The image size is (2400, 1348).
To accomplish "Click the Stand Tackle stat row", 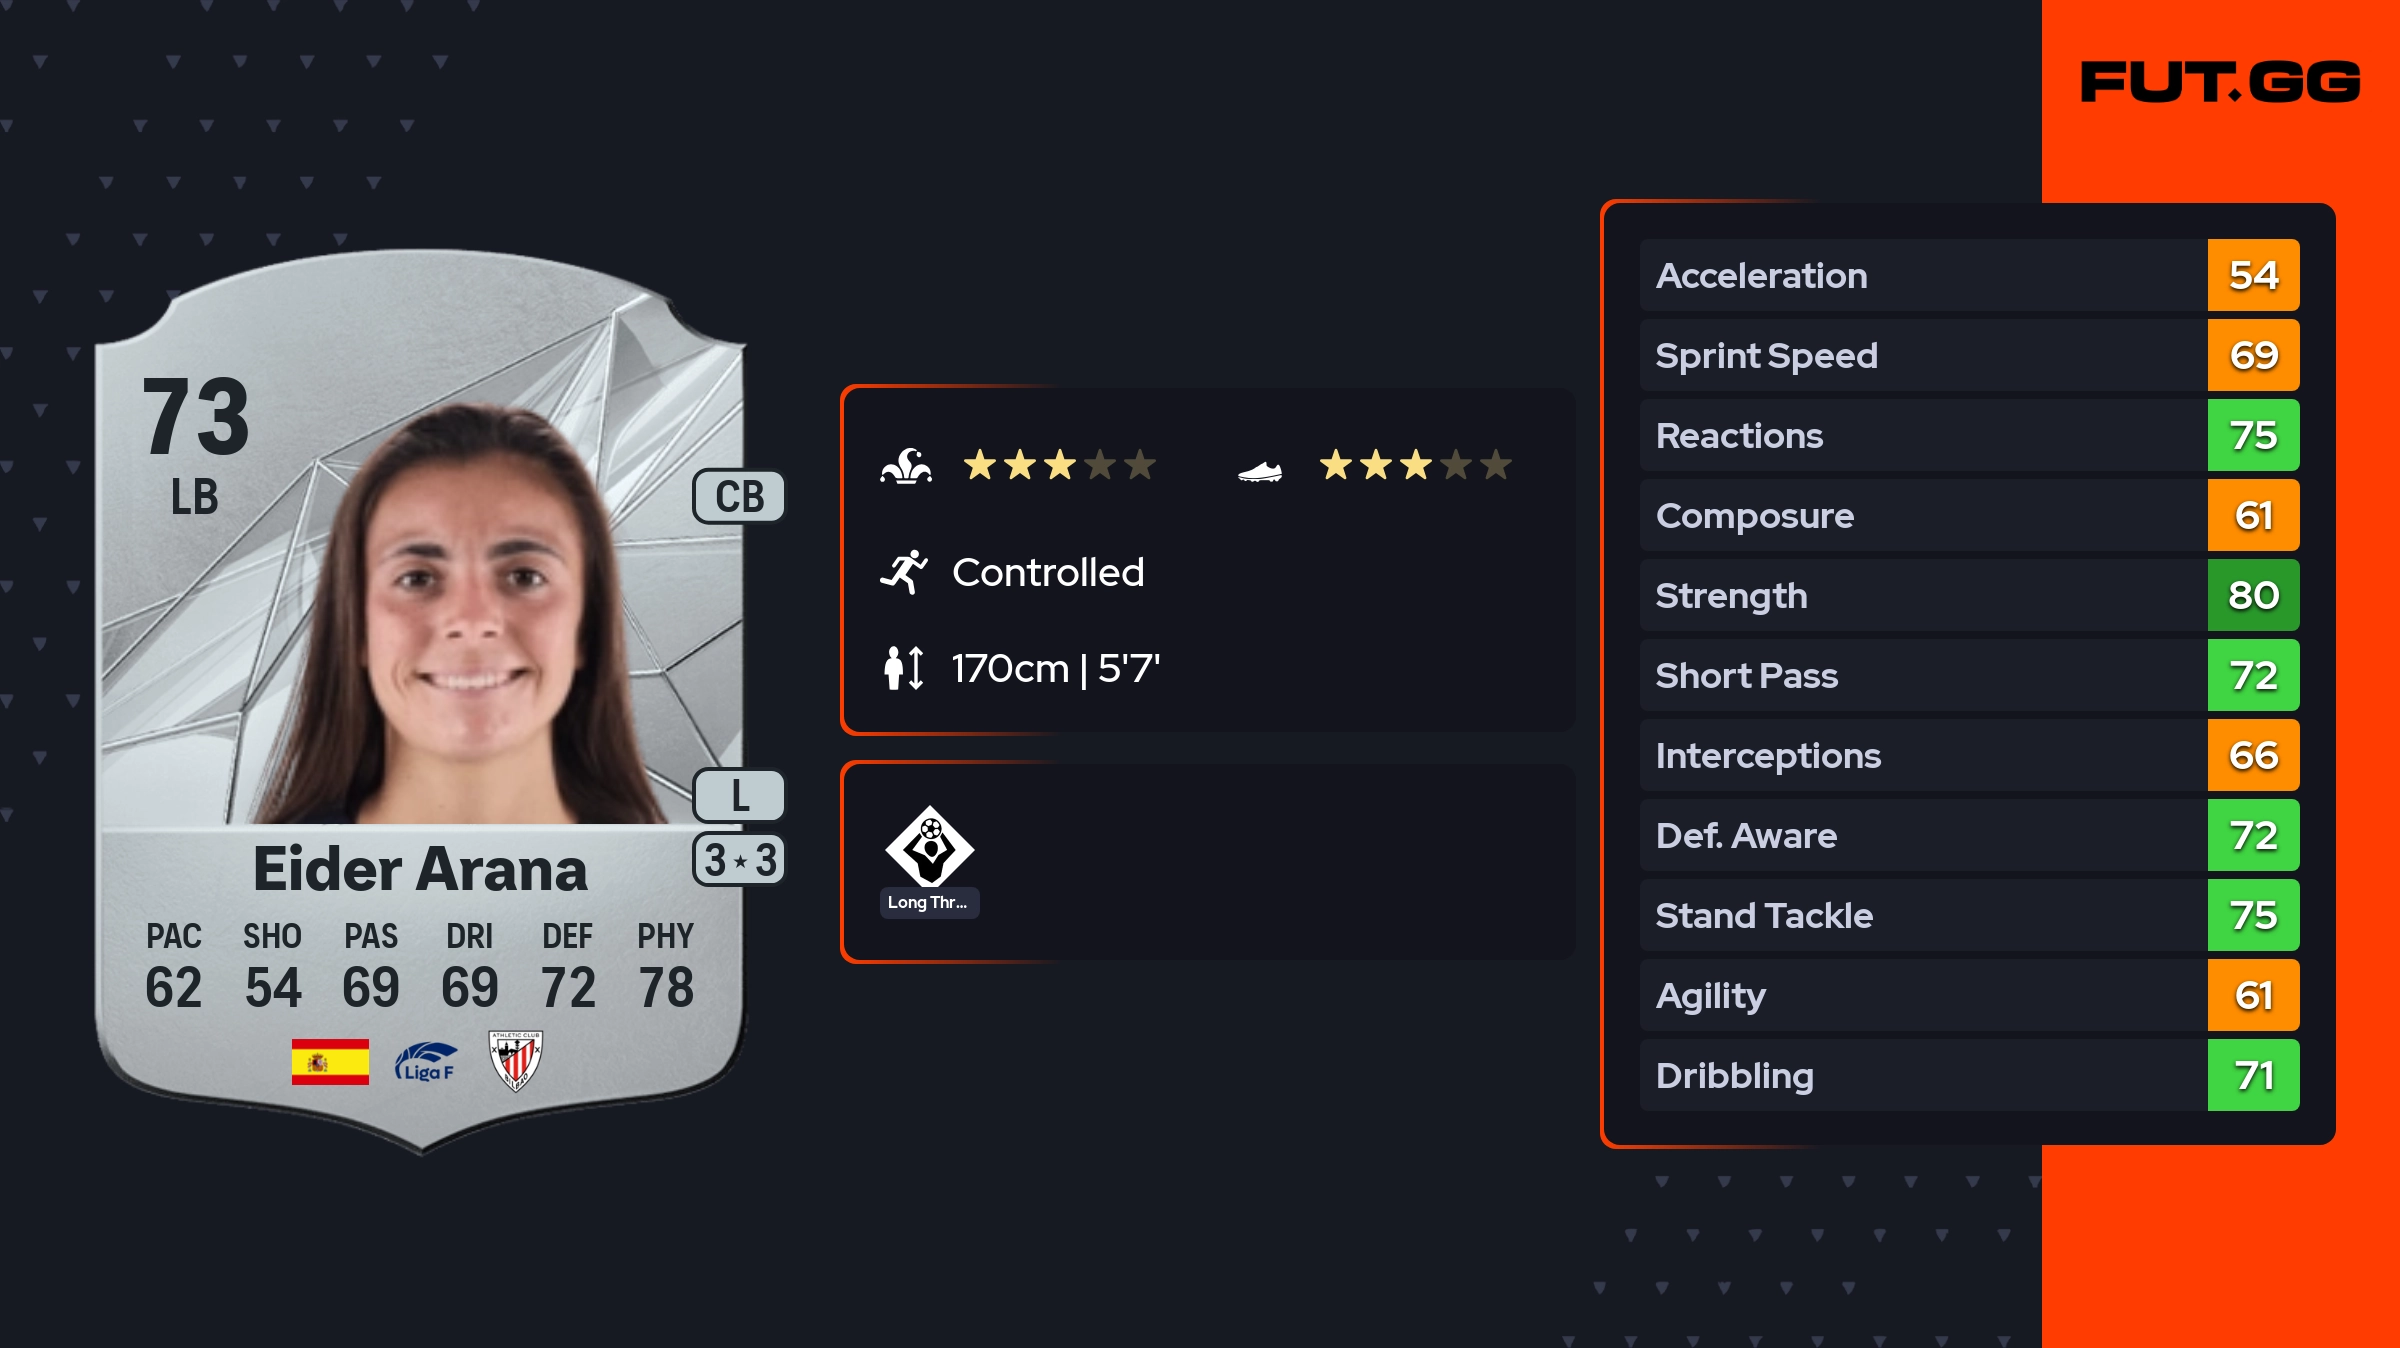I will [x=1922, y=915].
